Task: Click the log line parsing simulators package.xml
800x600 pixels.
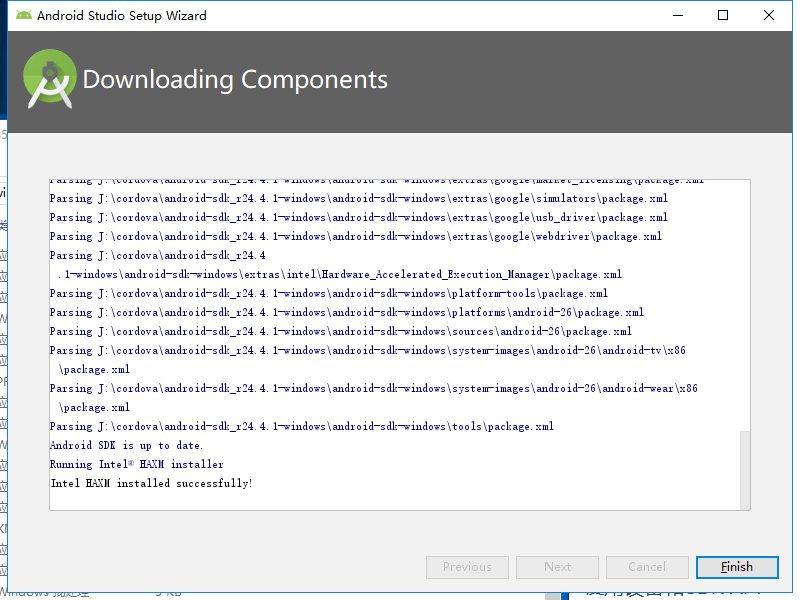Action: [359, 198]
